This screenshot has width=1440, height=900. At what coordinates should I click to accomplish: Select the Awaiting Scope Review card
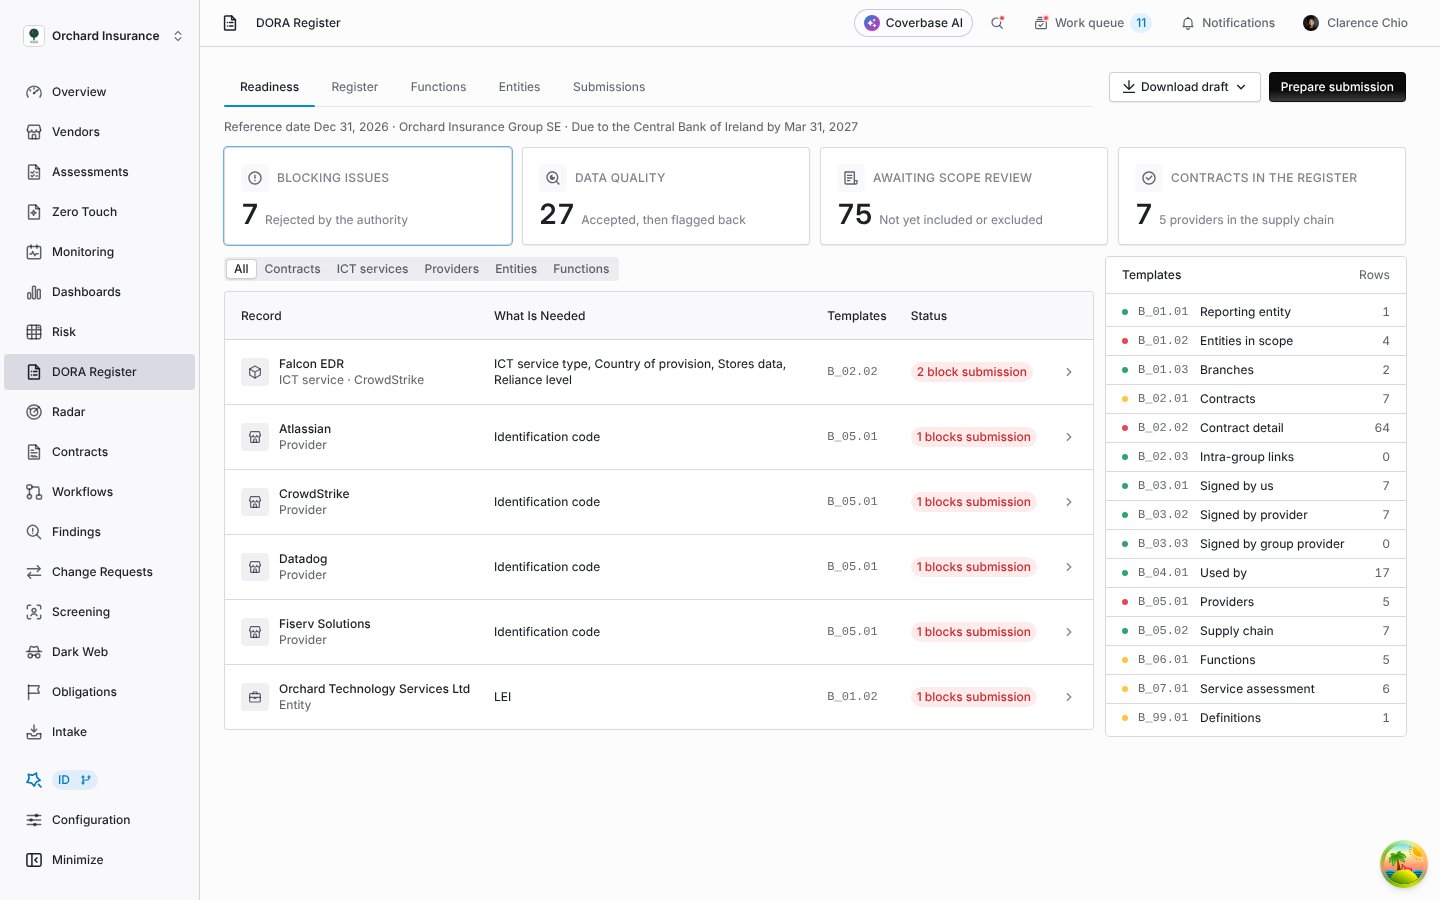coord(964,196)
